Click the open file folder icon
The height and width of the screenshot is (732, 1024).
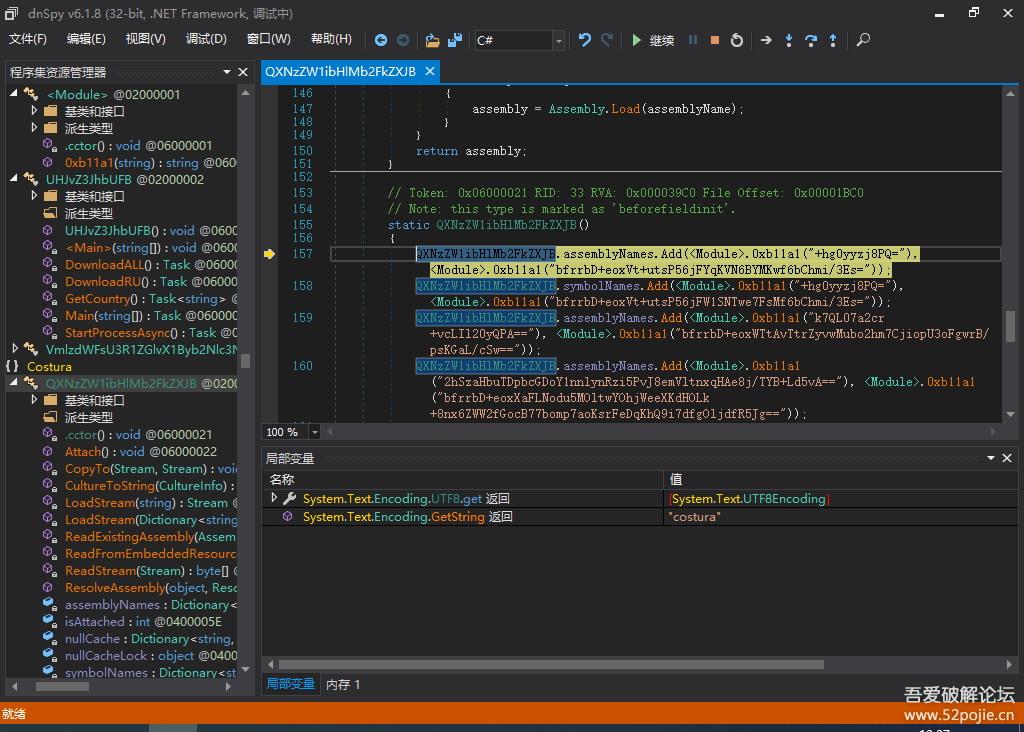432,40
